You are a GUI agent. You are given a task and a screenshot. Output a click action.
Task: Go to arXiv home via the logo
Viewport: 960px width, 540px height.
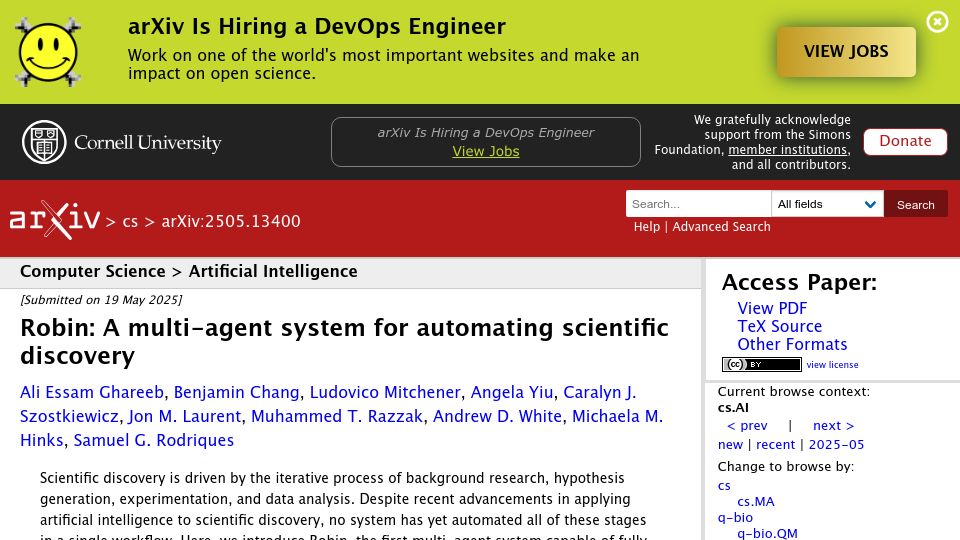[54, 220]
